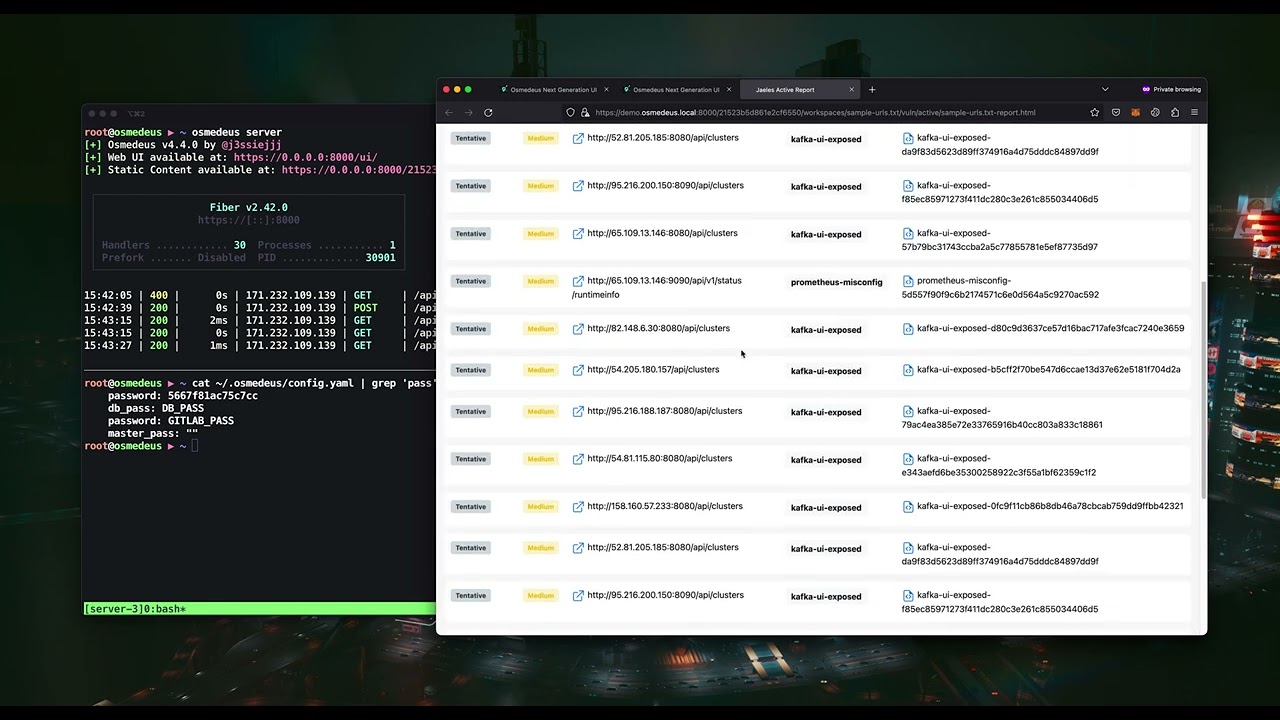
Task: Open kafka-ui-exposed e343aefd6be353 report file
Action: (x=999, y=465)
